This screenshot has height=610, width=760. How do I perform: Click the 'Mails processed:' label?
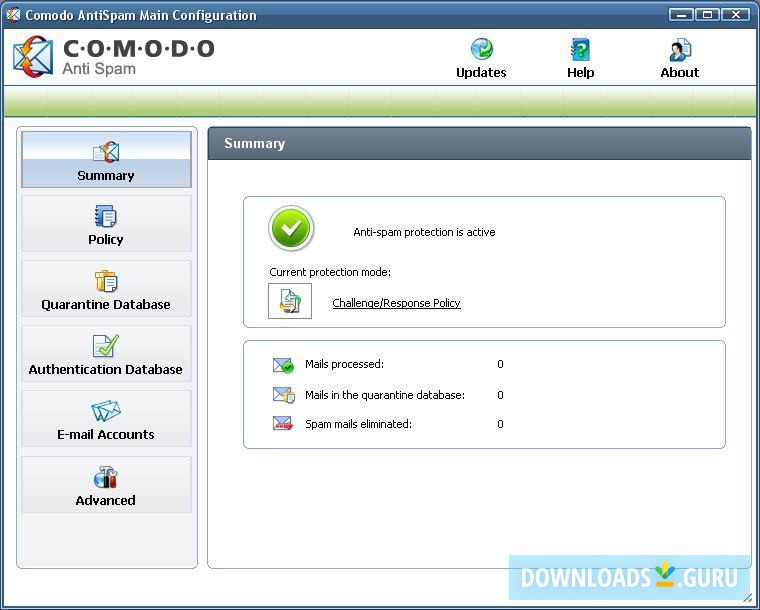coord(344,364)
